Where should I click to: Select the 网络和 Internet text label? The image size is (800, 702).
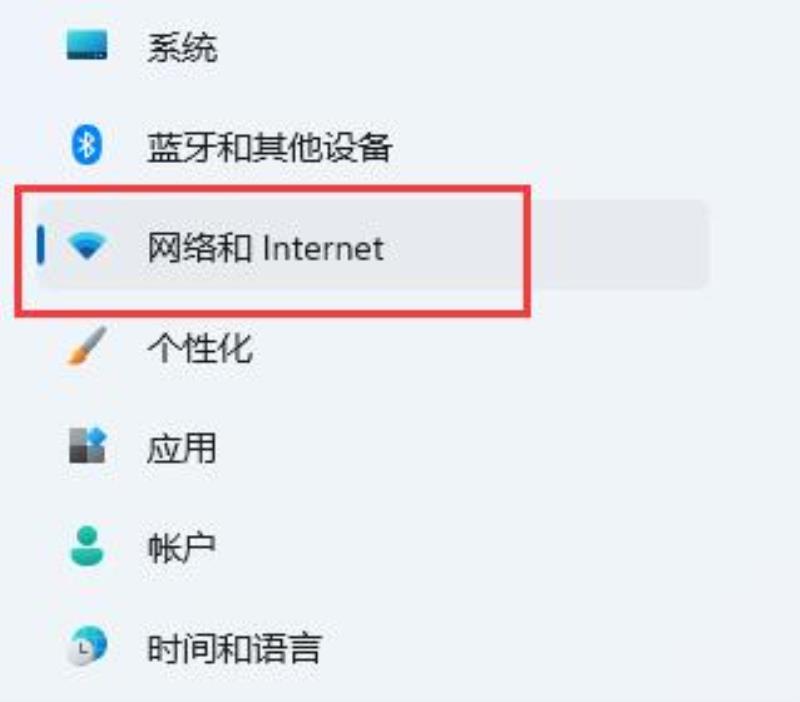coord(265,248)
